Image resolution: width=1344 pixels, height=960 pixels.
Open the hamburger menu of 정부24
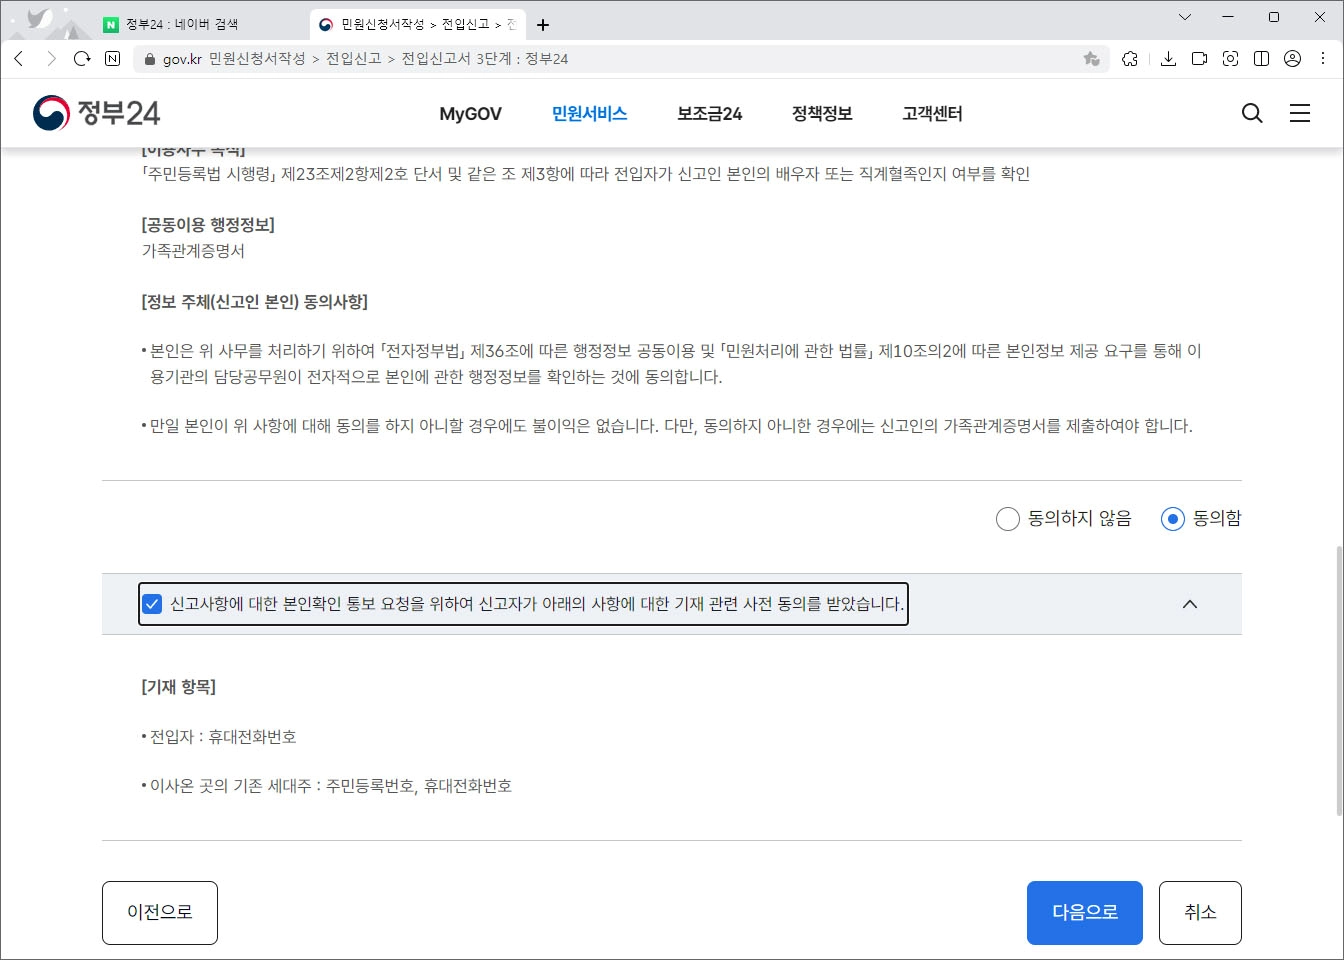point(1300,113)
